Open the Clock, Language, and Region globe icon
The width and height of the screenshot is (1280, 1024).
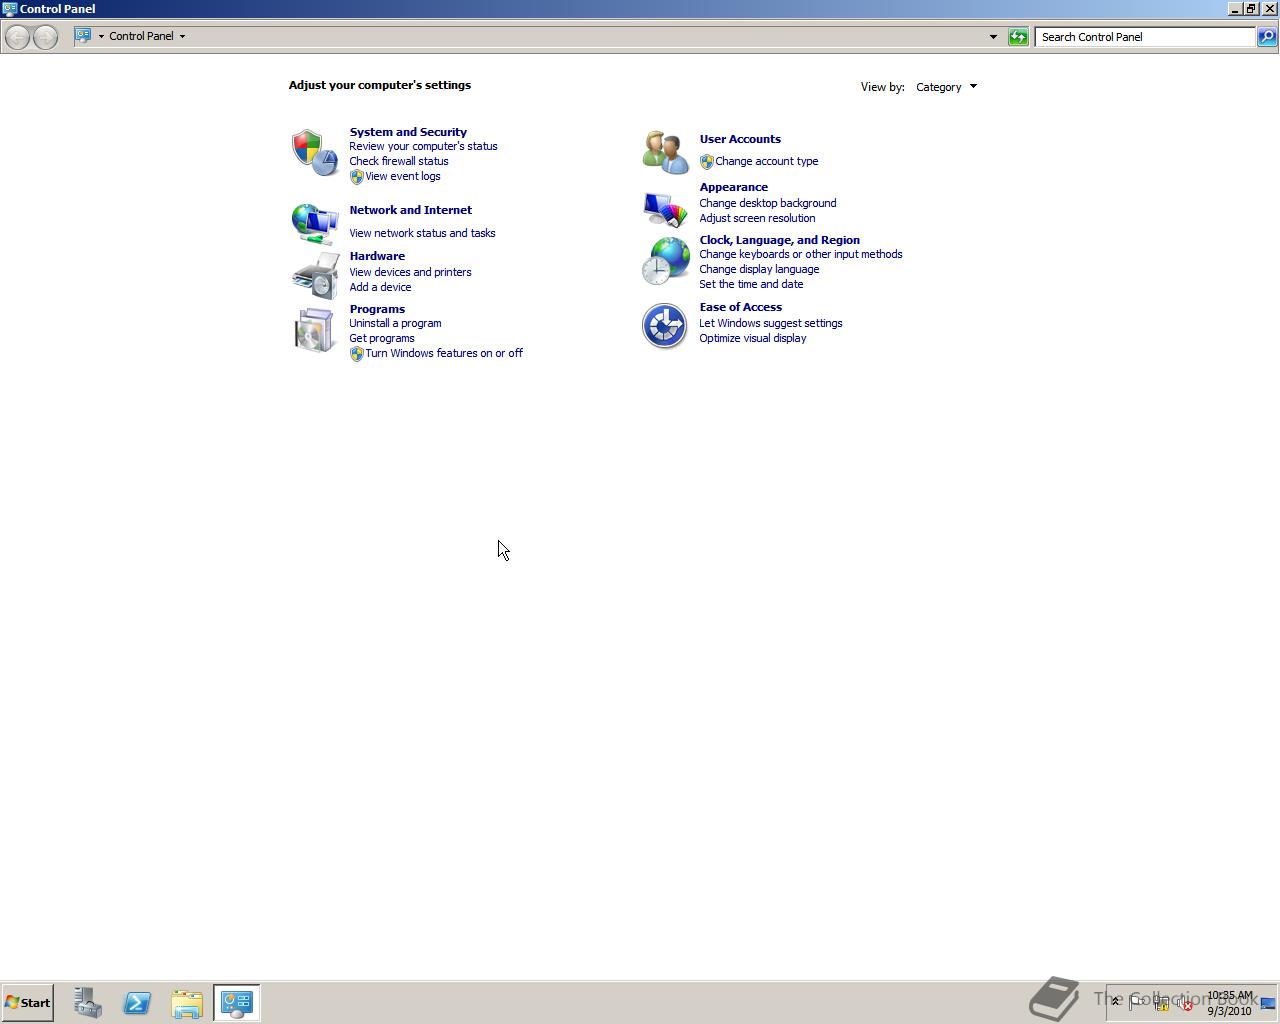665,261
